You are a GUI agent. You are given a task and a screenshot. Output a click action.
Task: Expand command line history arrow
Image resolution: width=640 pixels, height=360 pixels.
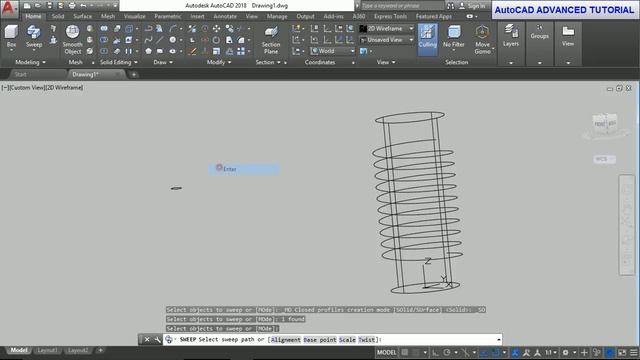(499, 340)
